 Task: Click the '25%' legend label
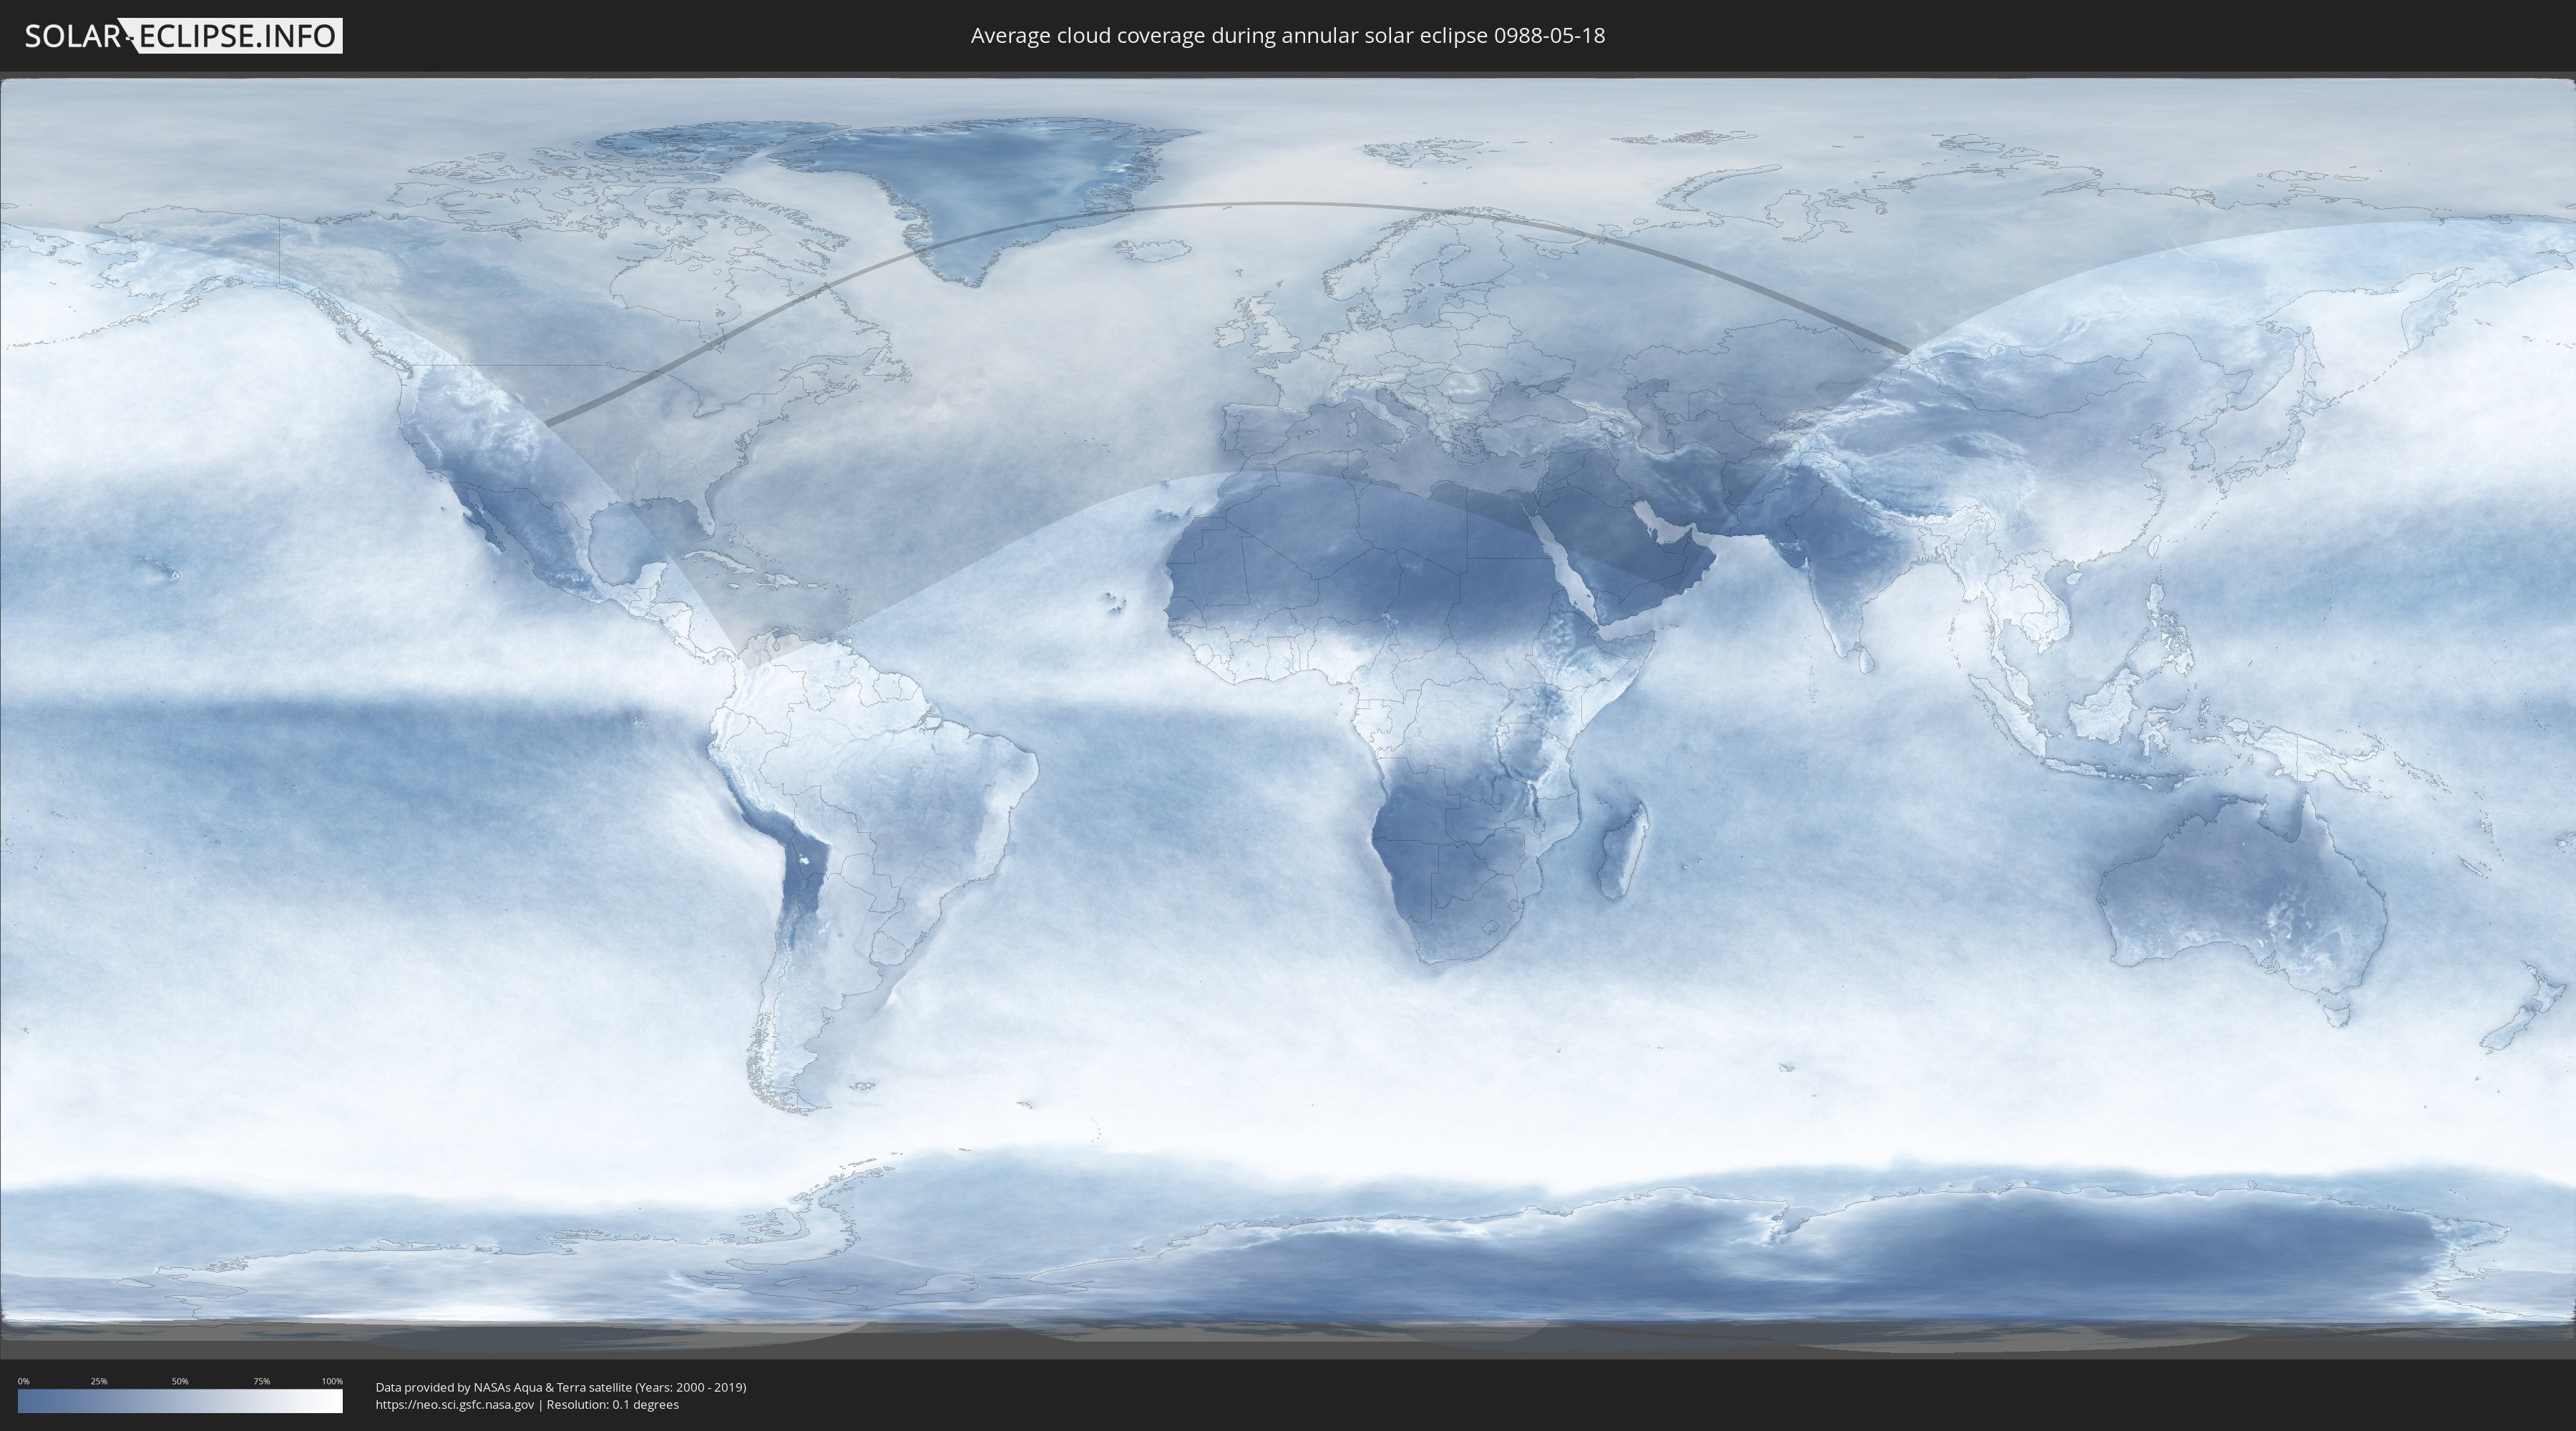coord(99,1381)
